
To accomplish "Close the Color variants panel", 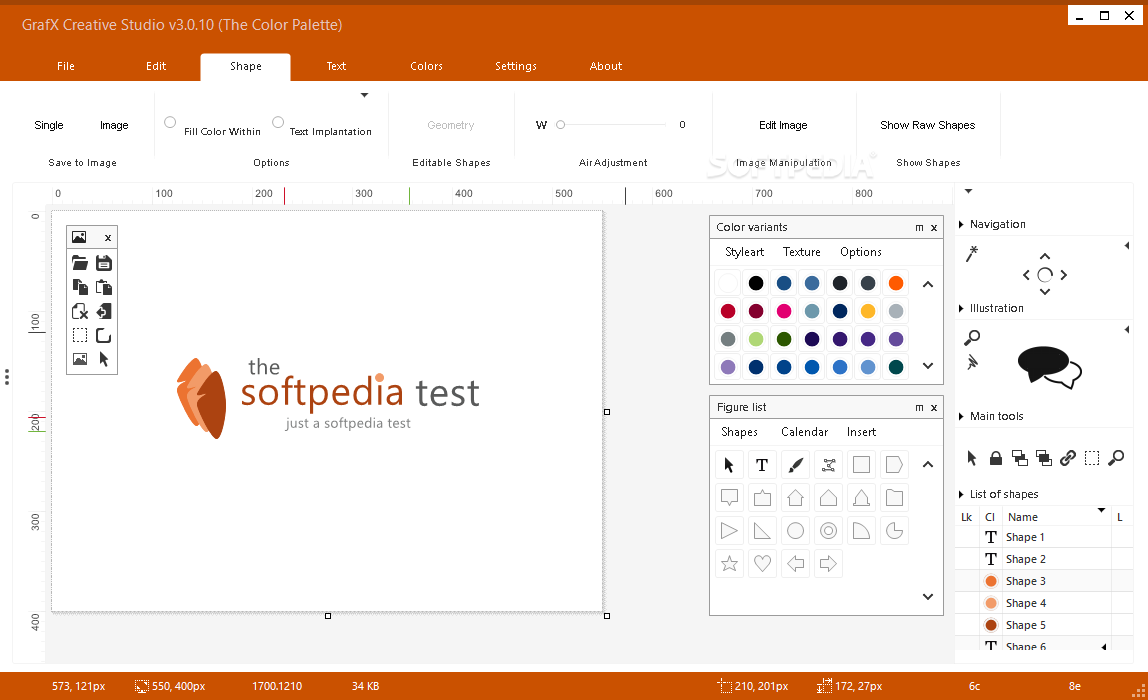I will pyautogui.click(x=933, y=228).
